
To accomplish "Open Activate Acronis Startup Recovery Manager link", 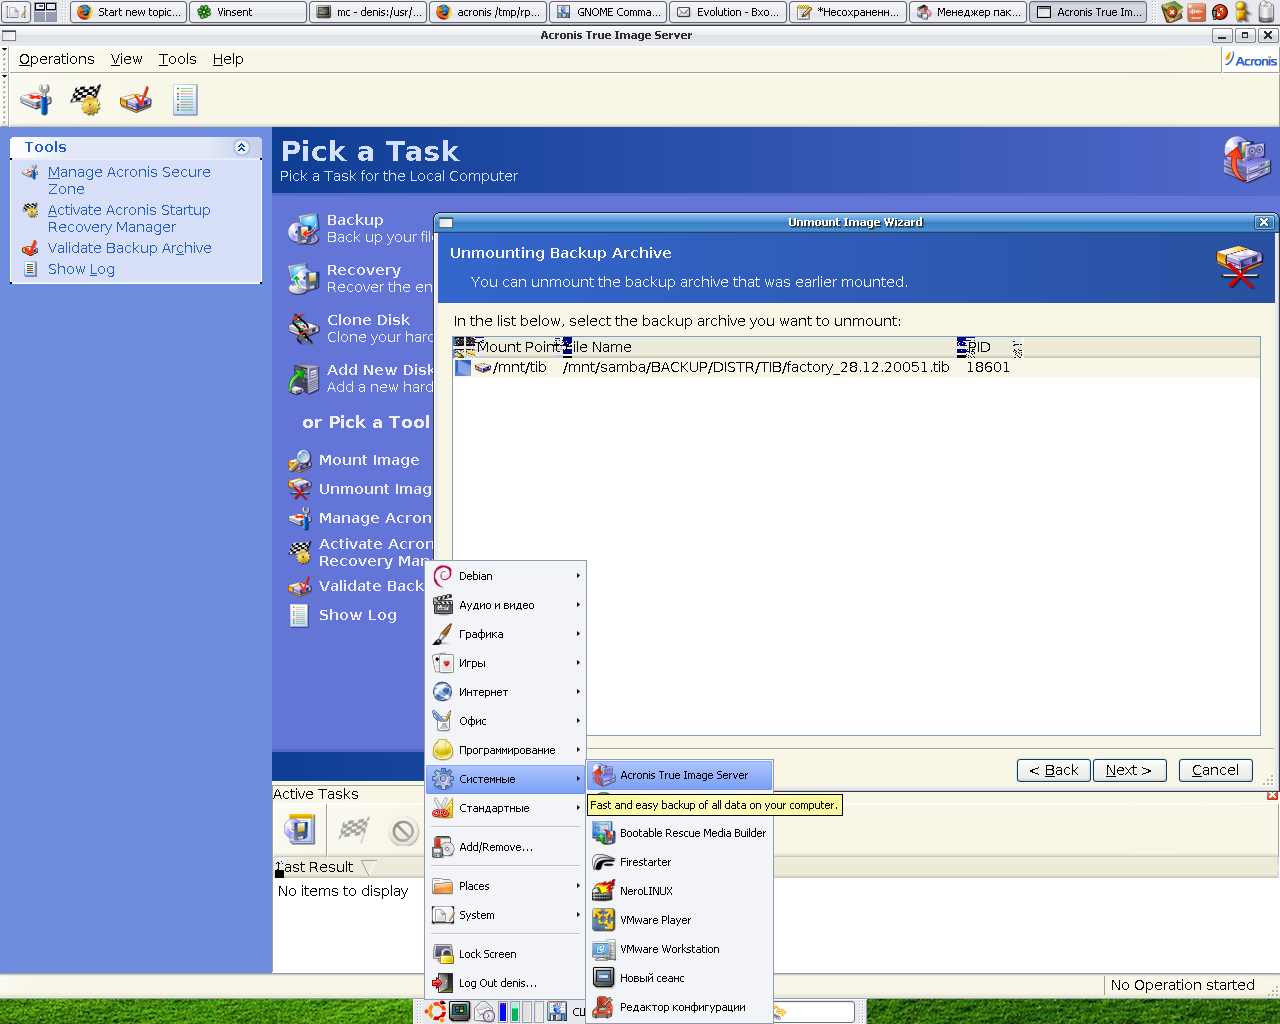I will pos(129,218).
